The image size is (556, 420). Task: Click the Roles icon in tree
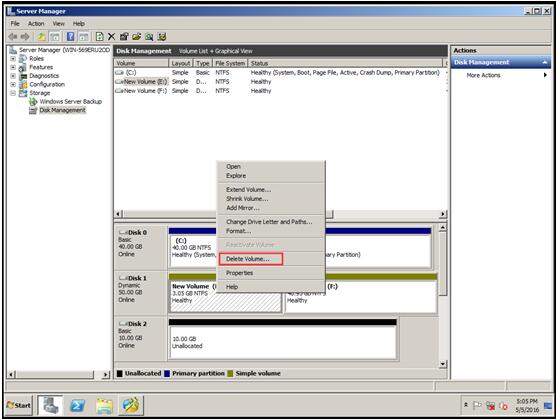click(x=23, y=59)
